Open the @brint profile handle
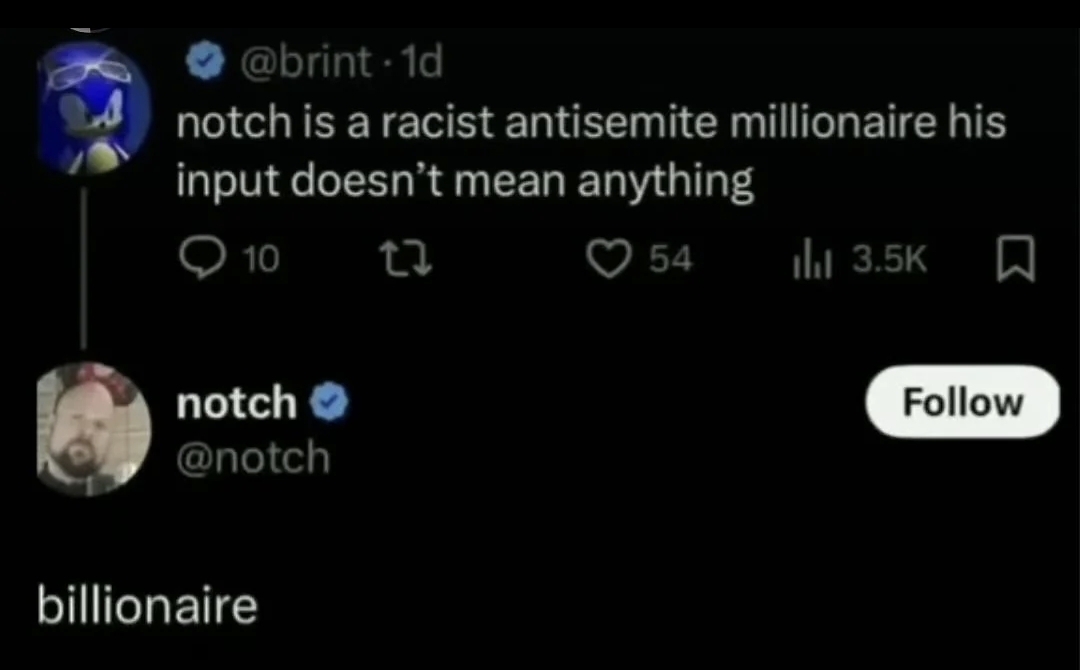Image resolution: width=1080 pixels, height=670 pixels. point(299,63)
